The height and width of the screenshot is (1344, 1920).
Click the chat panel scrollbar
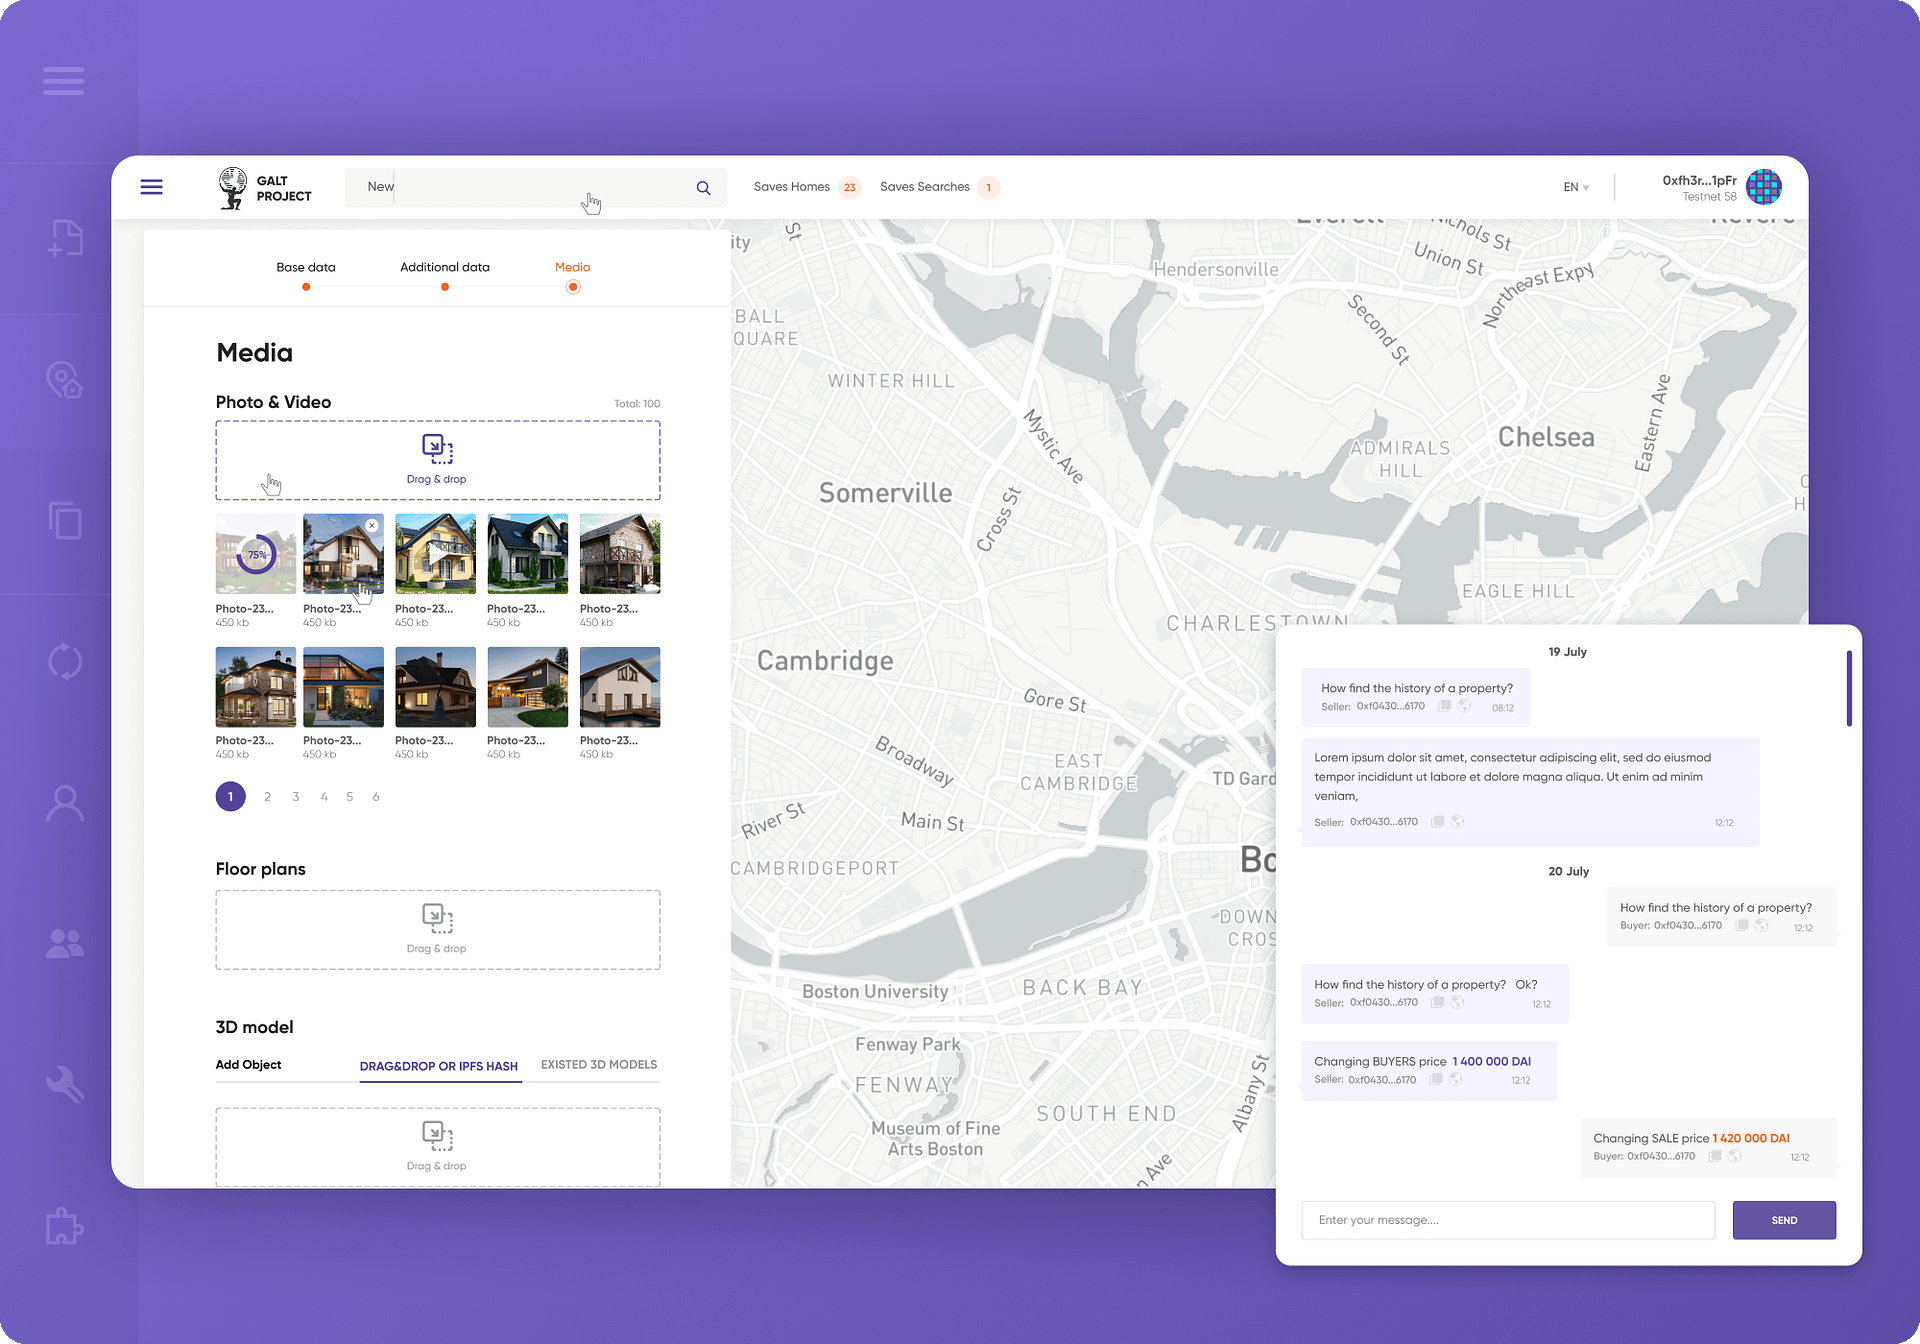(x=1849, y=688)
